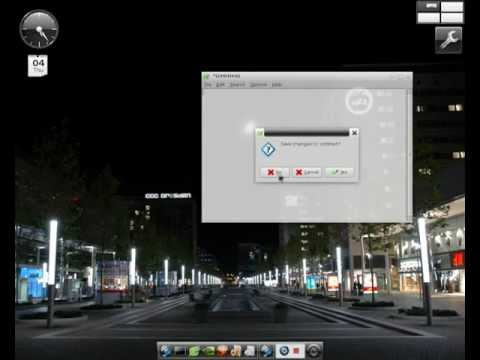The image size is (480, 360).
Task: Open the music note dock icon
Action: point(236,351)
